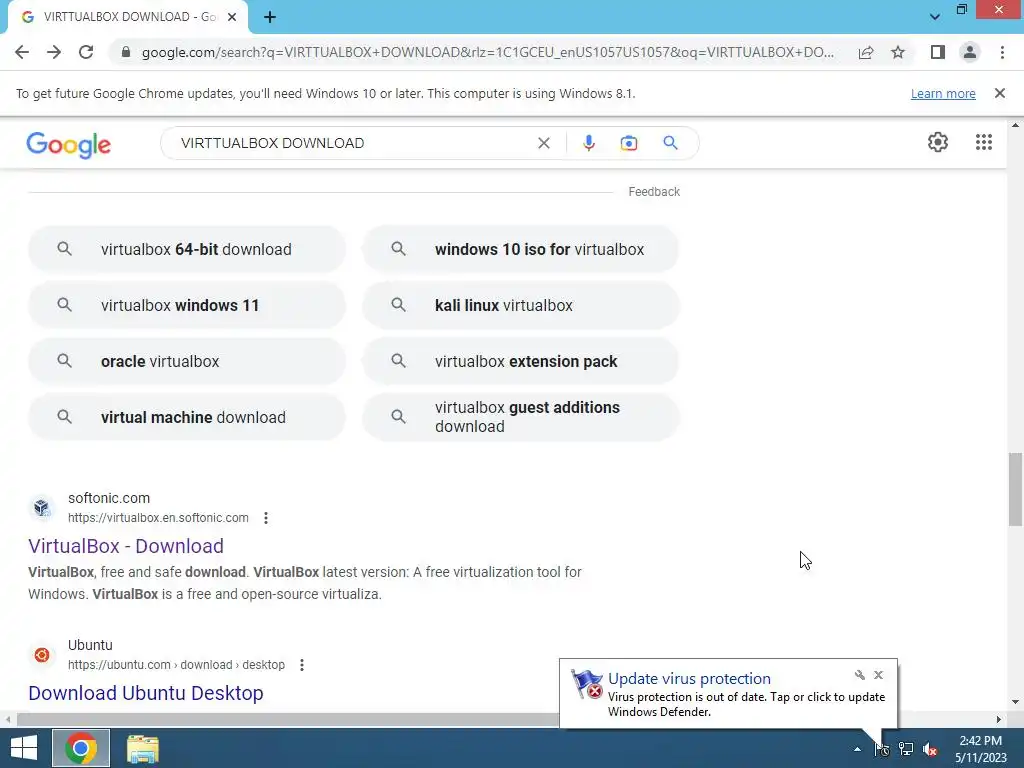
Task: Close the virus protection balloon
Action: 878,675
